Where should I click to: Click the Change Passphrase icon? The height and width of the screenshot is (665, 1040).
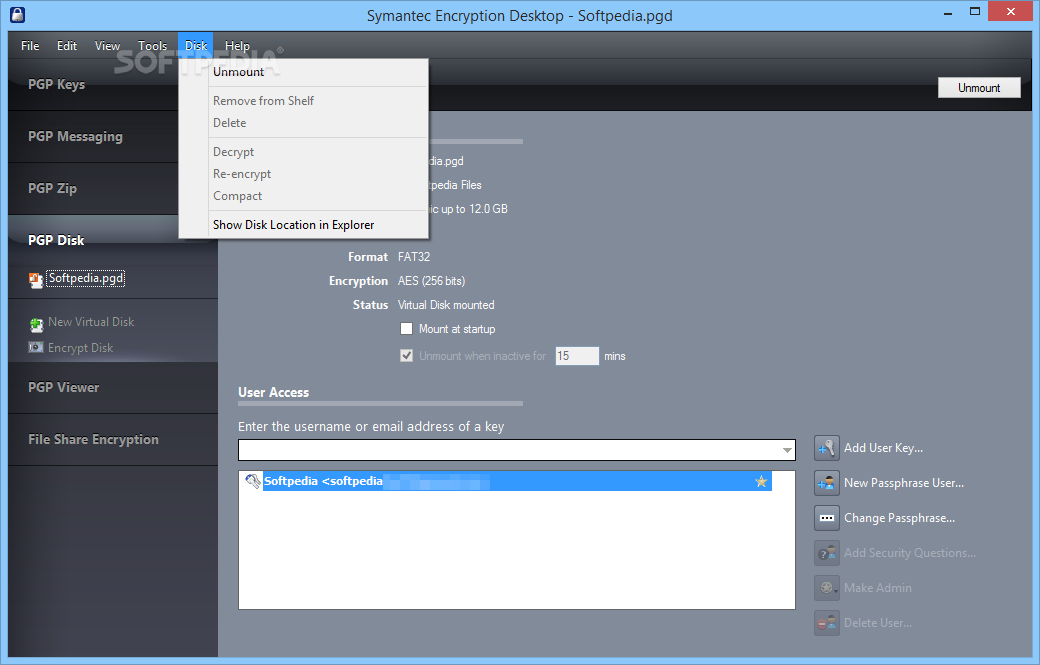[826, 518]
